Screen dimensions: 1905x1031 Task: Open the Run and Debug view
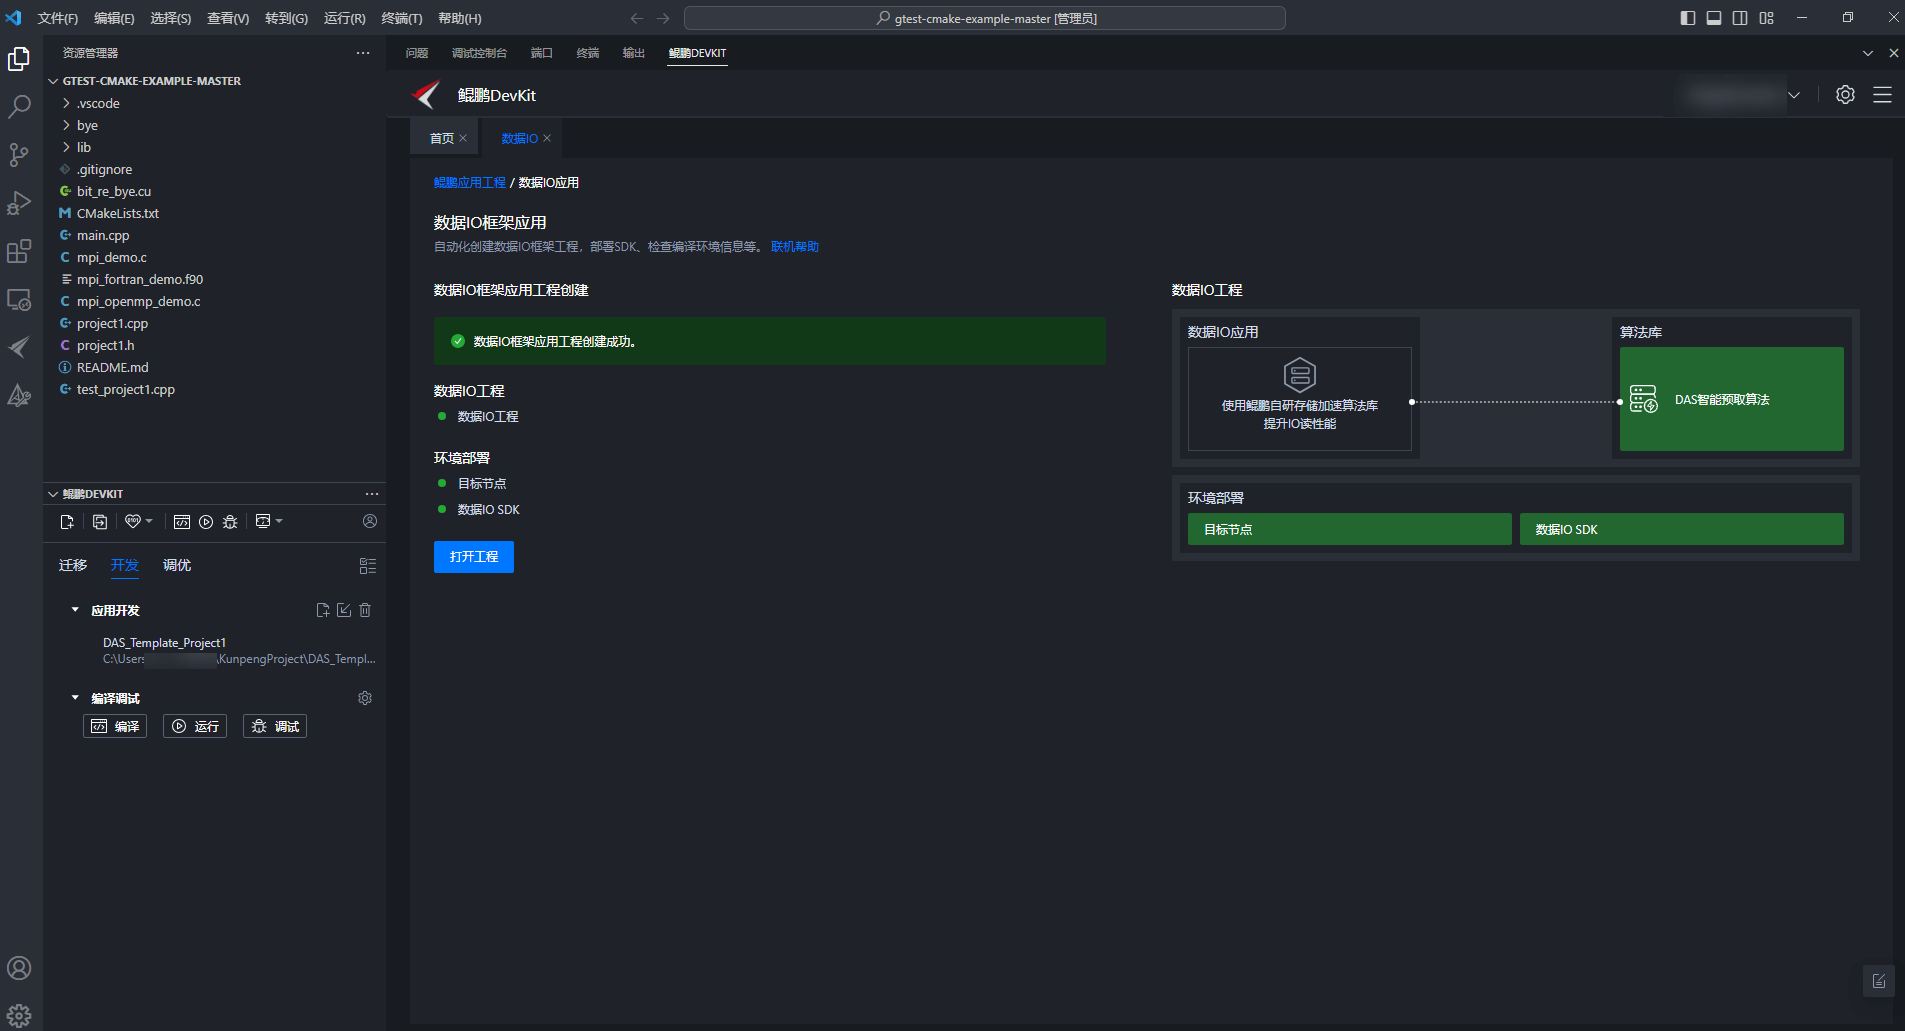[19, 203]
